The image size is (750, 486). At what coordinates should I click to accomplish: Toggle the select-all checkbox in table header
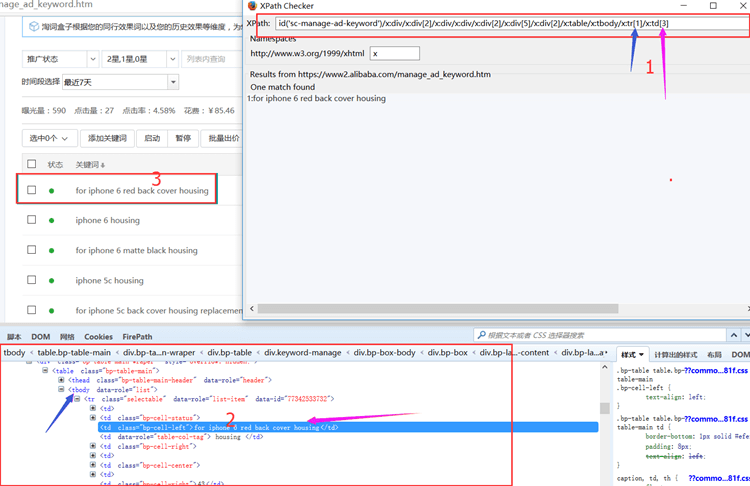click(32, 164)
